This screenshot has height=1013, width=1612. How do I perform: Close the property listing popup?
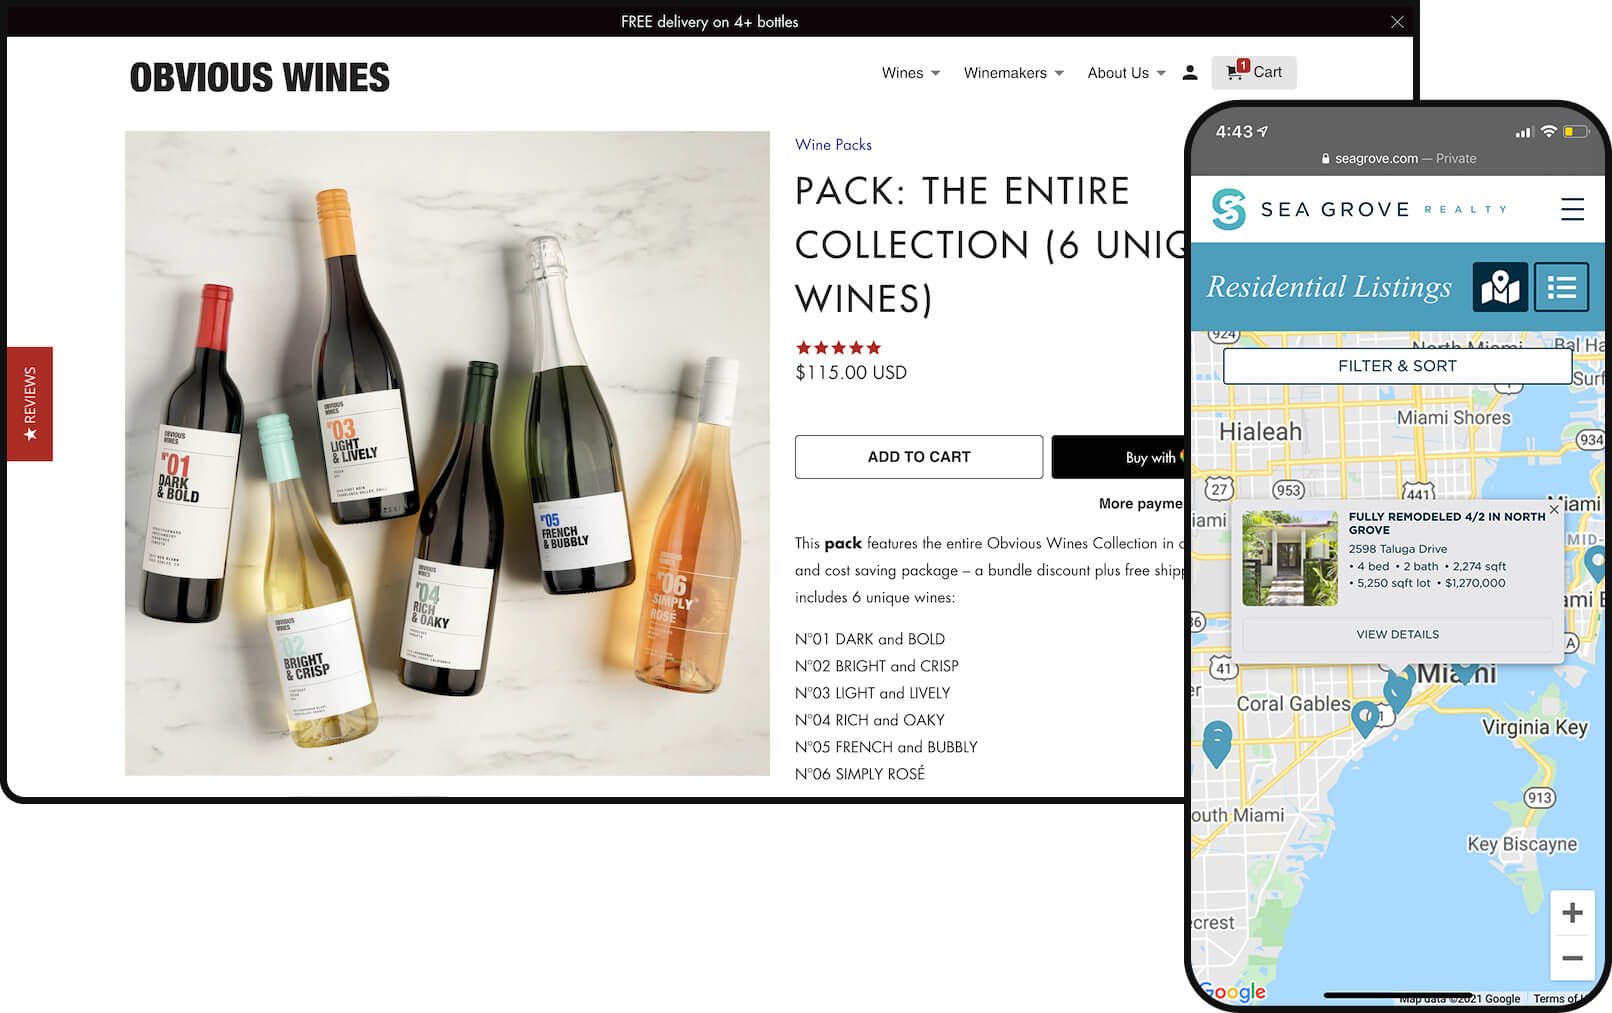pos(1553,510)
